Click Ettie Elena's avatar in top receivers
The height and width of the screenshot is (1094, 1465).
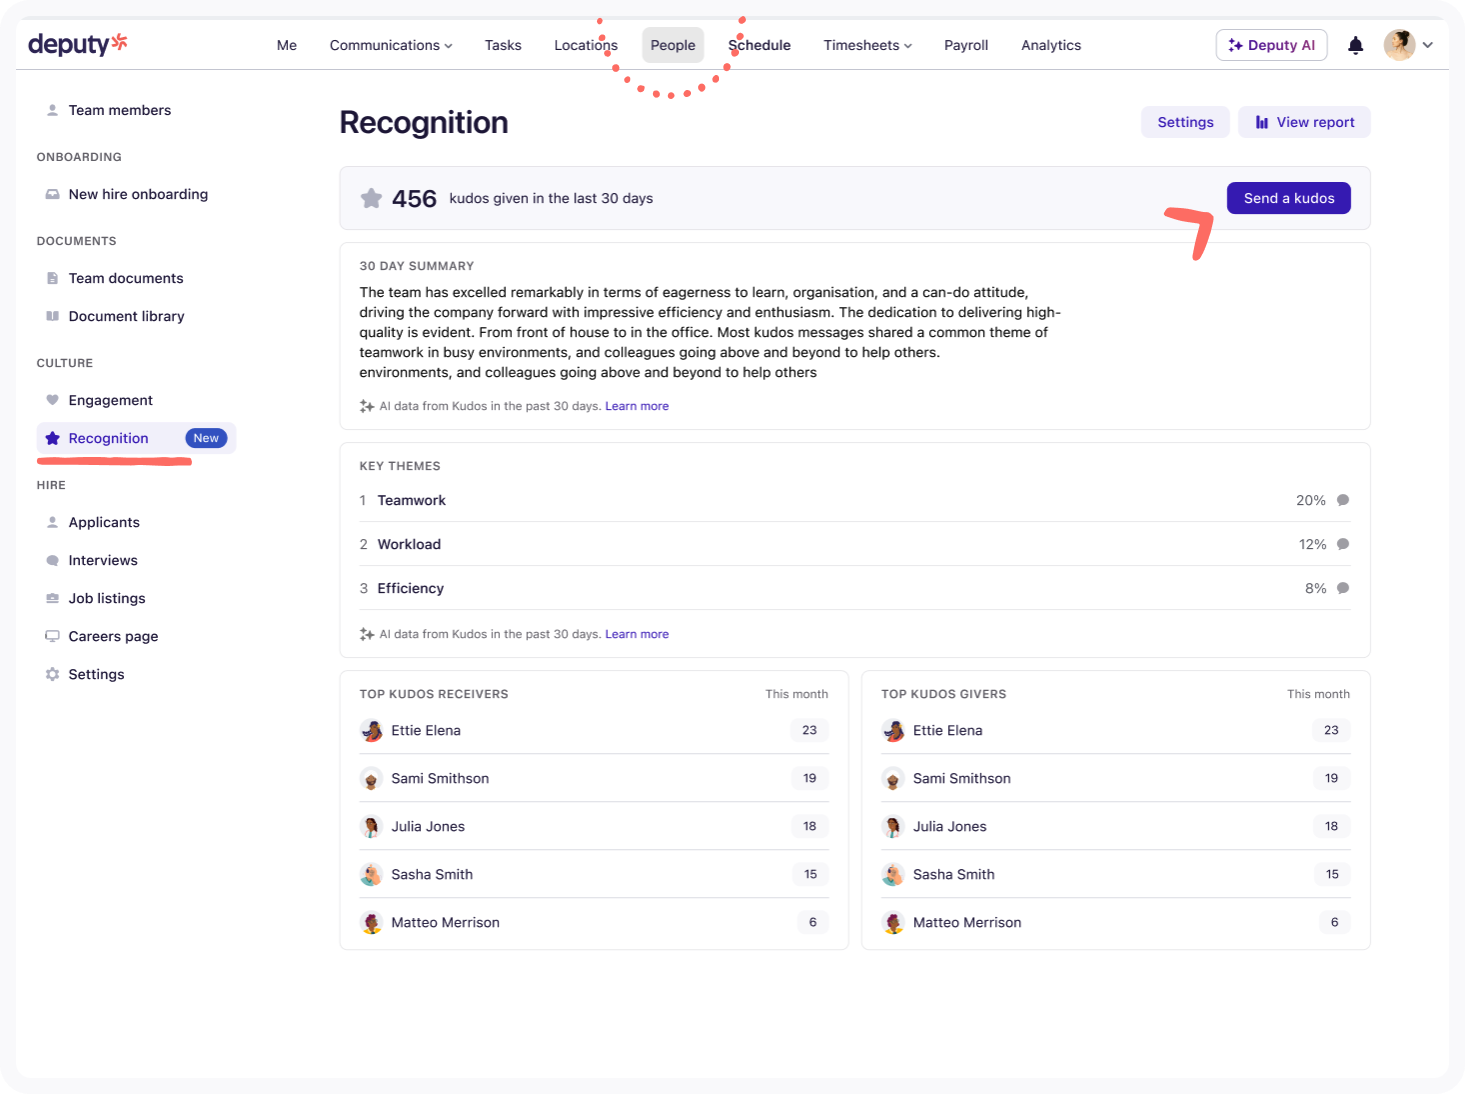point(371,731)
